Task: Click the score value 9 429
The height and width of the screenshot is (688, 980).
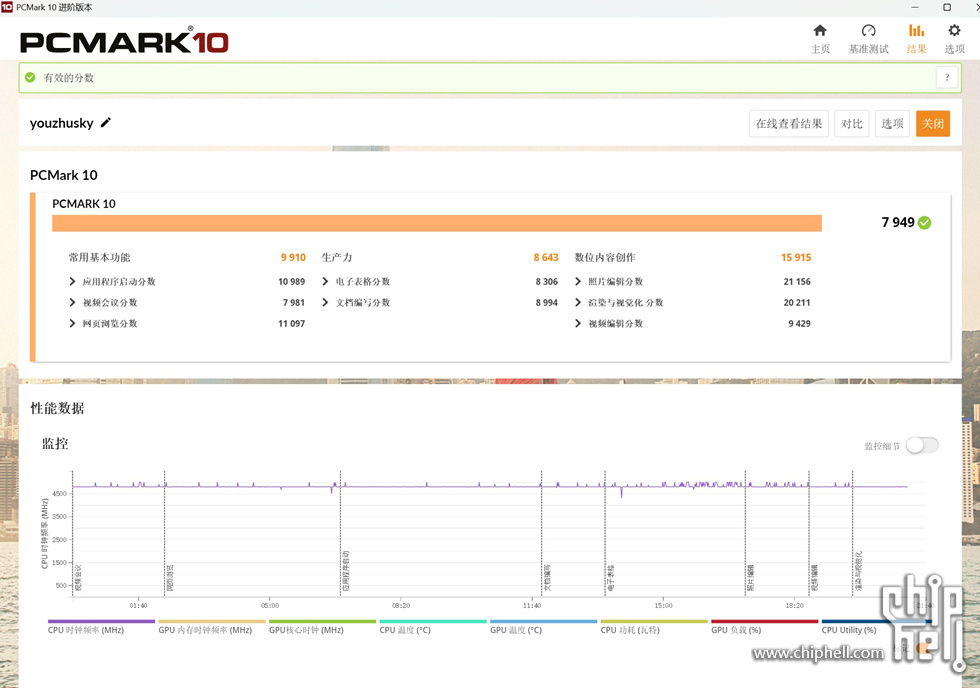Action: [x=799, y=324]
